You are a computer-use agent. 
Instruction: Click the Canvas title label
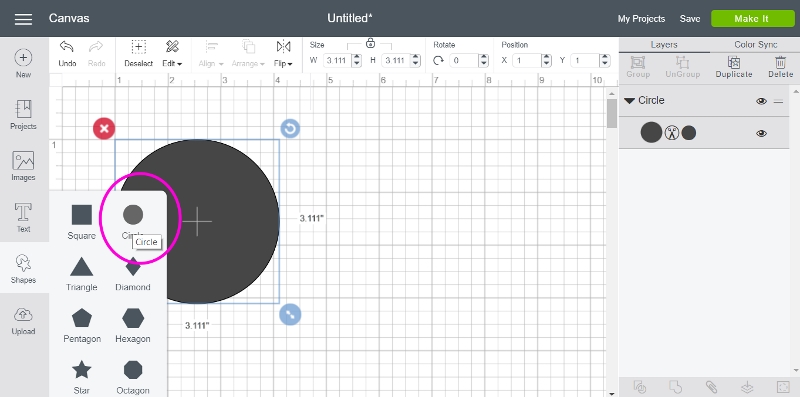pos(69,18)
